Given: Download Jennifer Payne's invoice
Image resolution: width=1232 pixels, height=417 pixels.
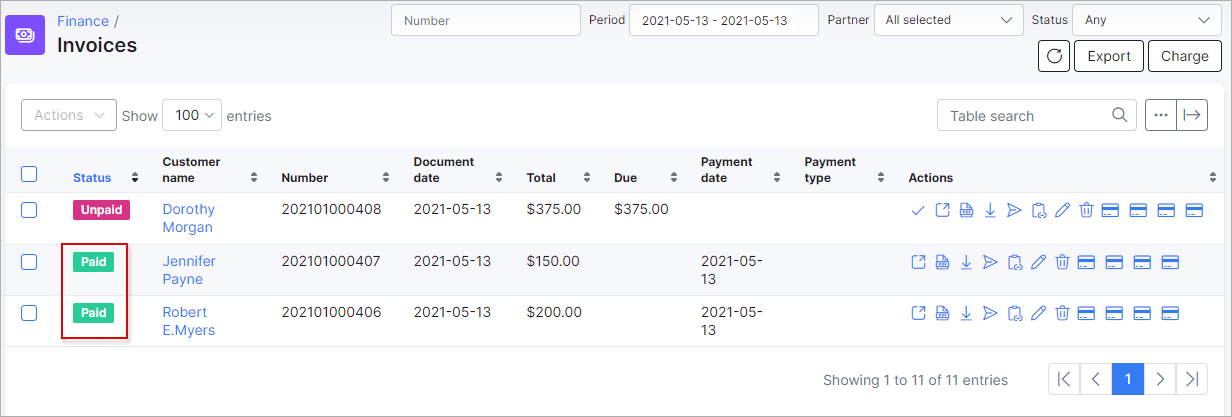Looking at the screenshot, I should point(966,262).
